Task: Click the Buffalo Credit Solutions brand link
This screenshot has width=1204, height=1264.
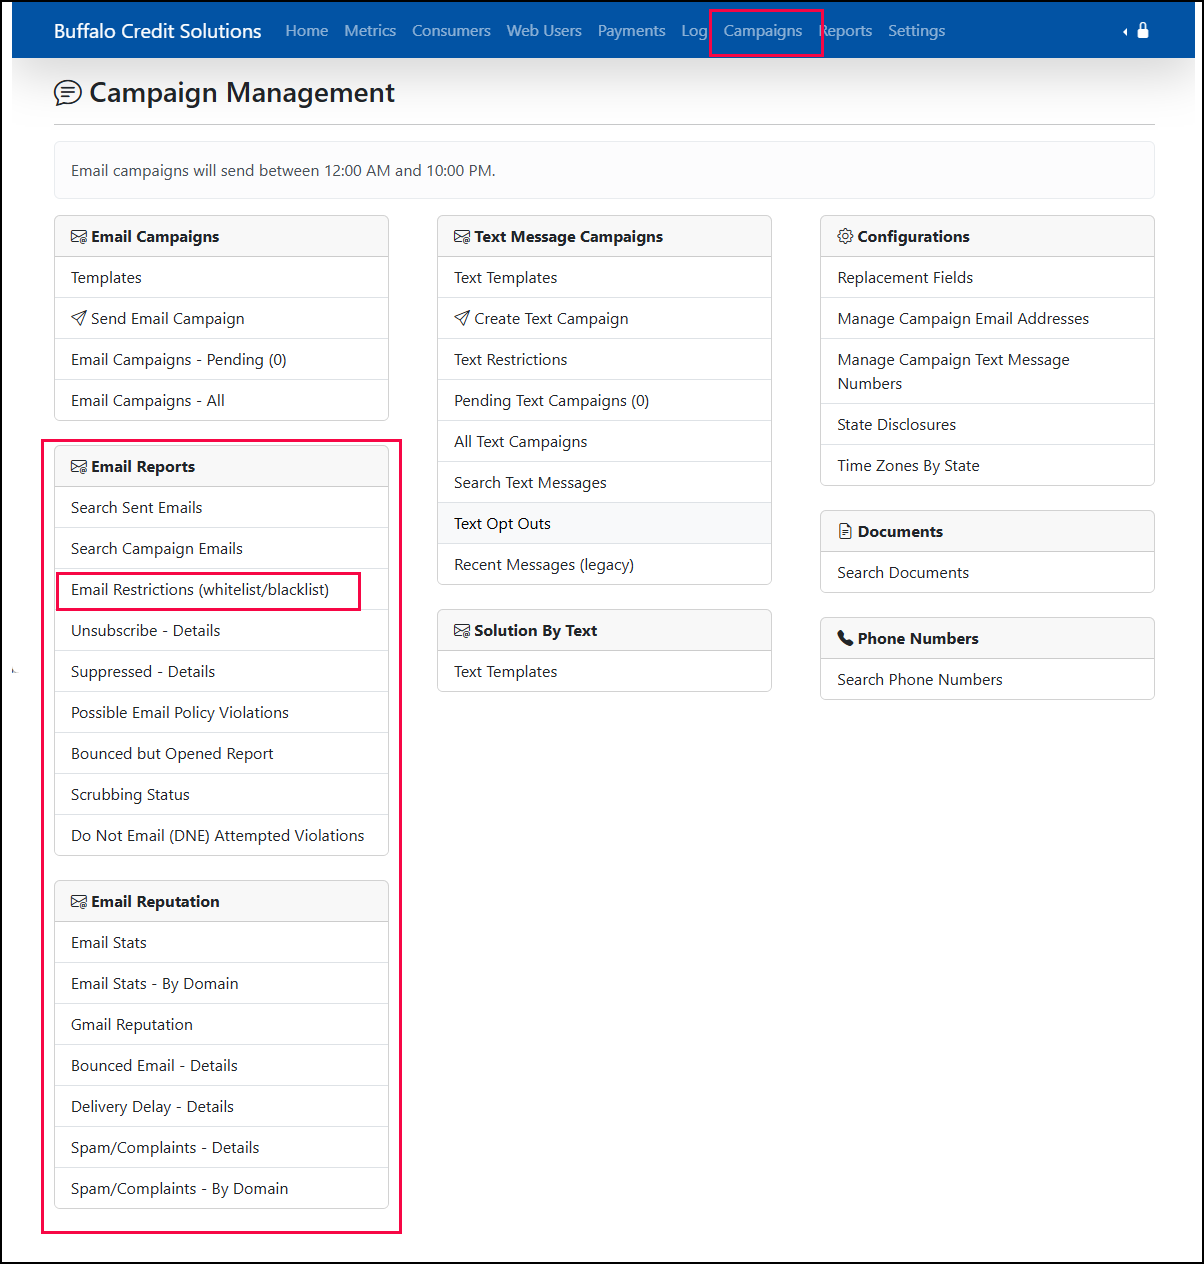Action: pyautogui.click(x=158, y=31)
